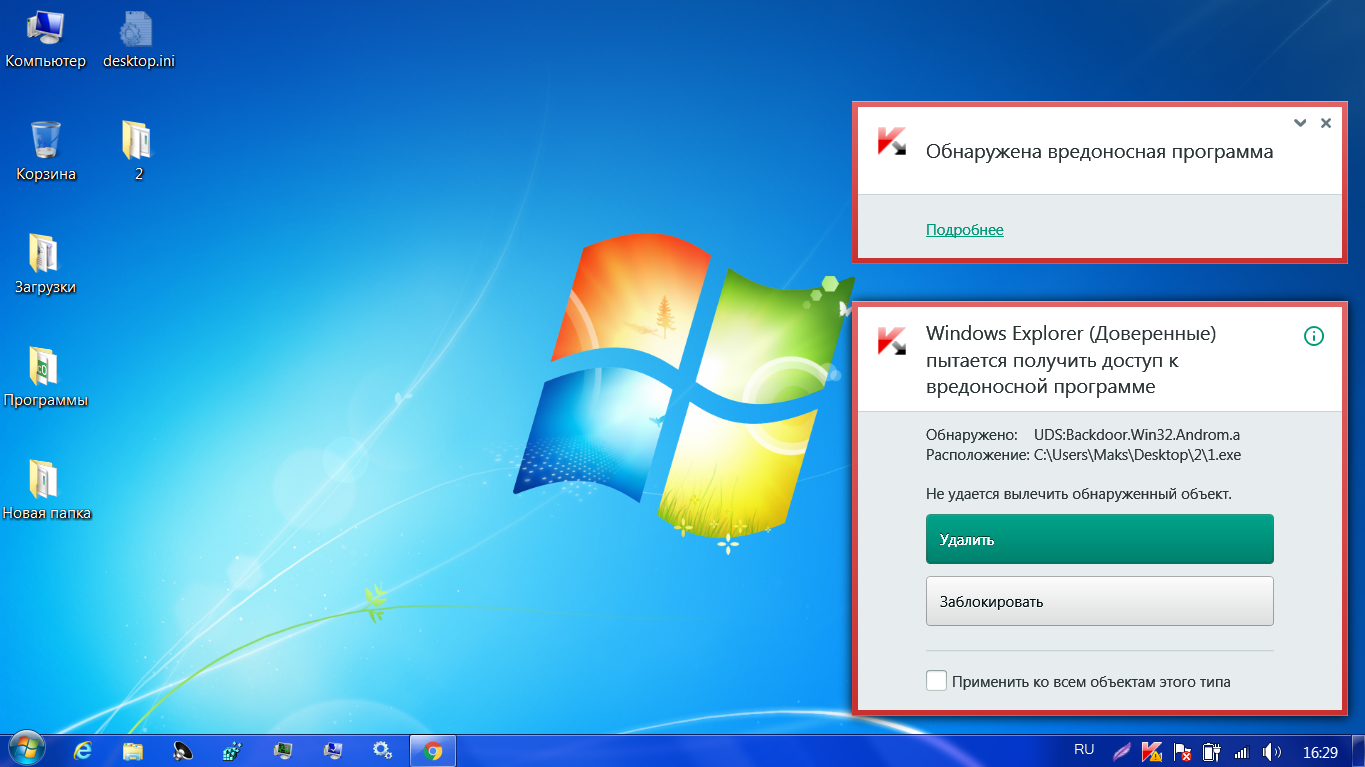Click the path 'C:\Users\Maks\Desktop\2\1.exe'
The height and width of the screenshot is (767, 1365).
(x=1138, y=455)
